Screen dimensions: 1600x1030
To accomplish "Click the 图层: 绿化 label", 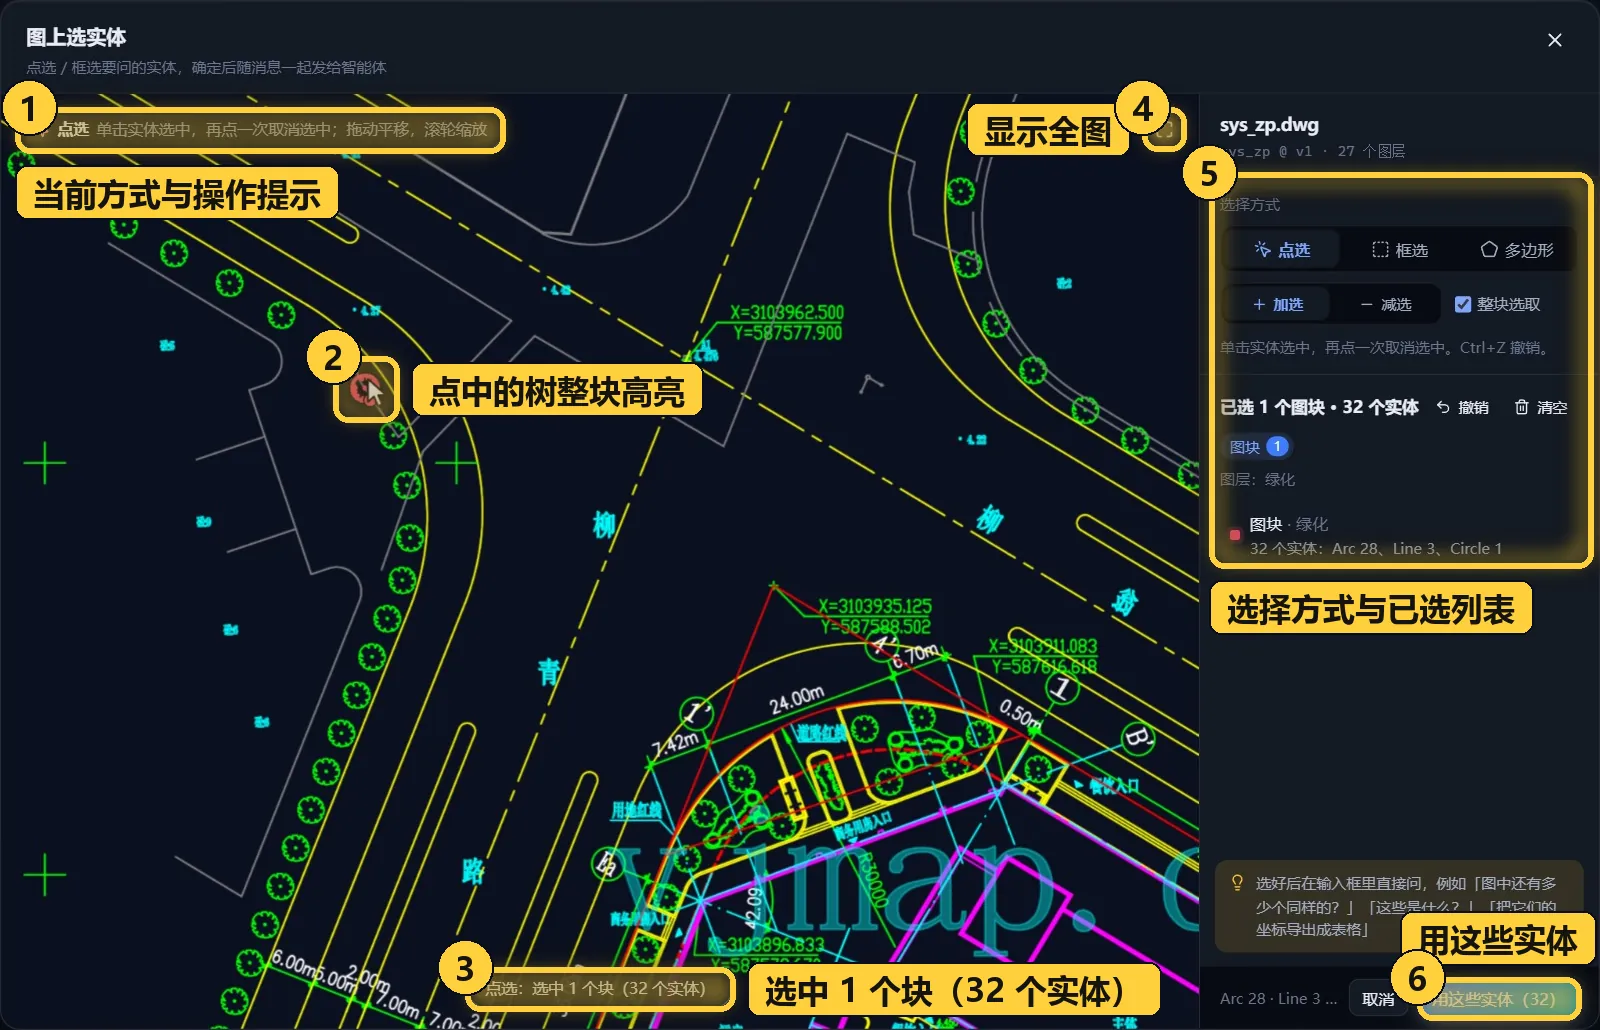I will (1257, 479).
